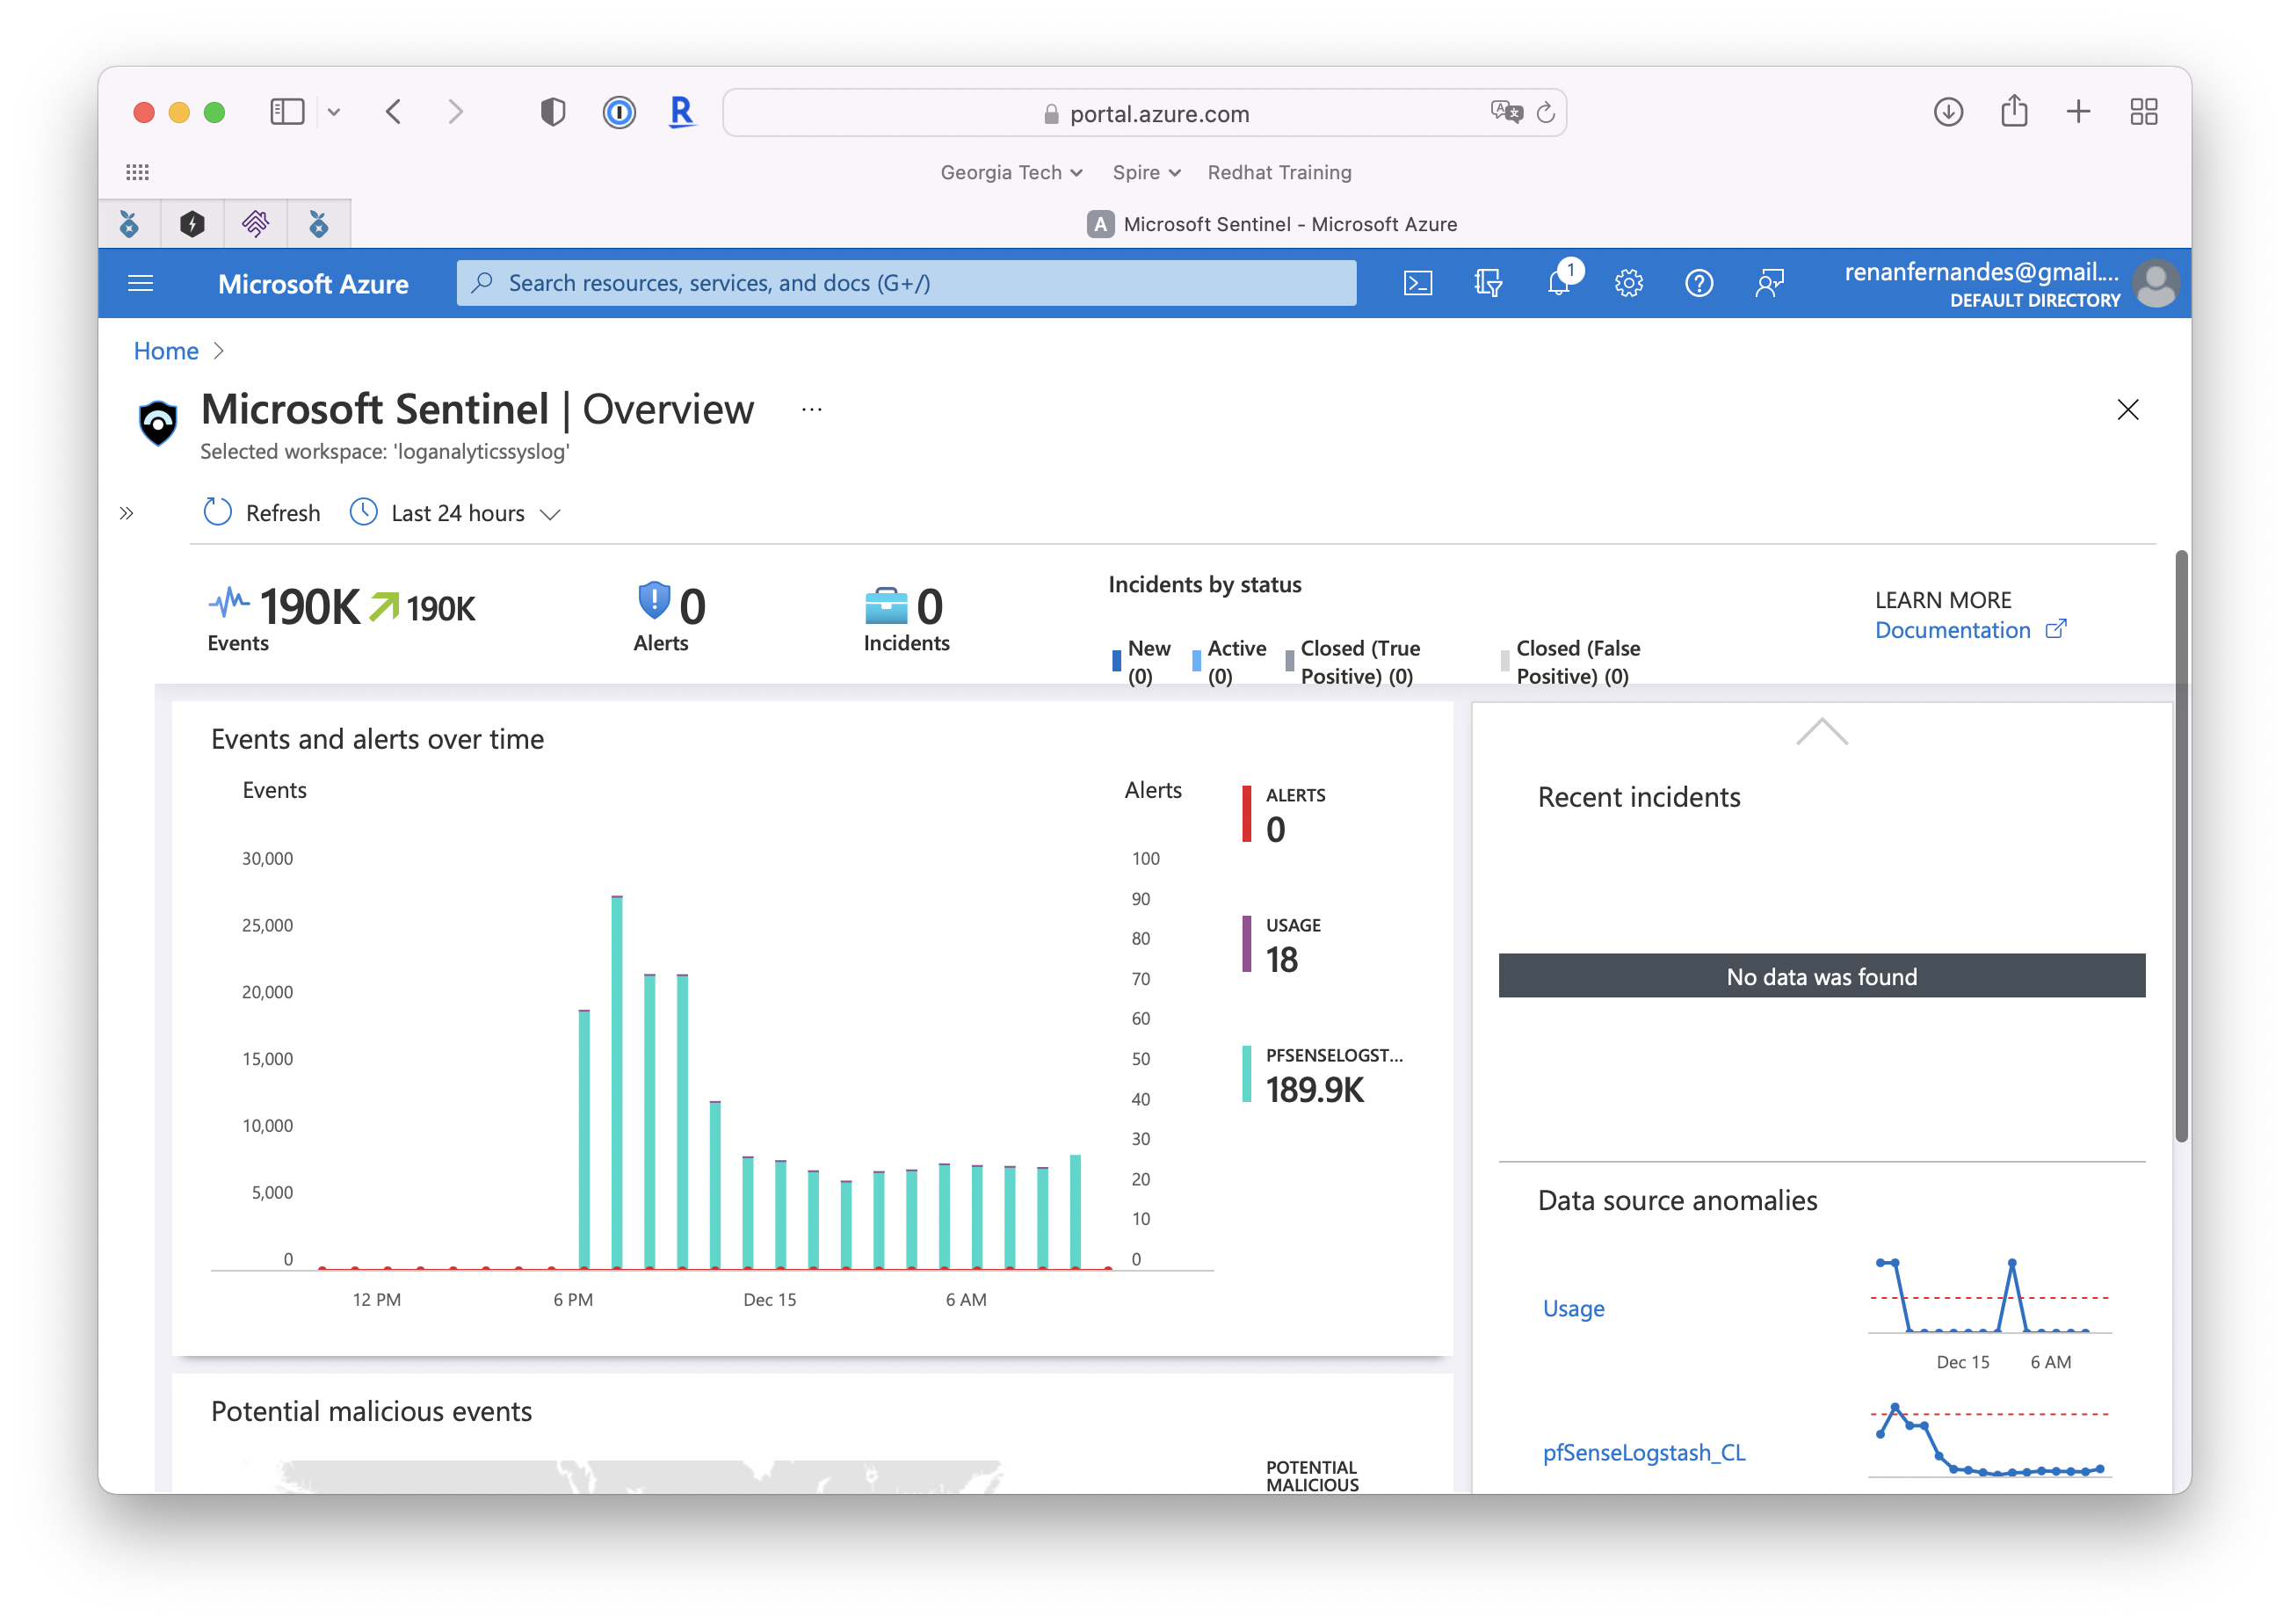Open the Safari sidebar options dropdown arrow
The height and width of the screenshot is (1624, 2290).
tap(334, 112)
